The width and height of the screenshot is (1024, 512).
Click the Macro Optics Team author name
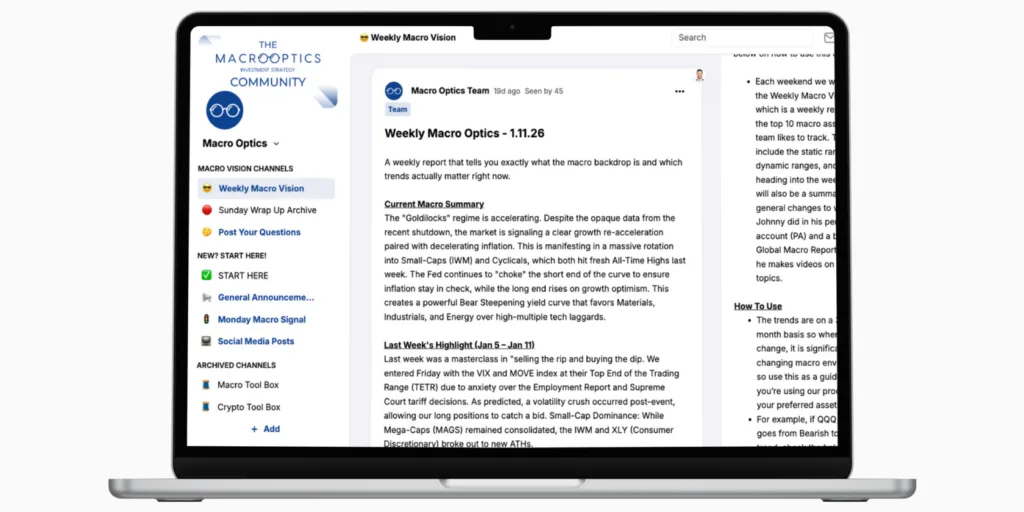point(450,91)
